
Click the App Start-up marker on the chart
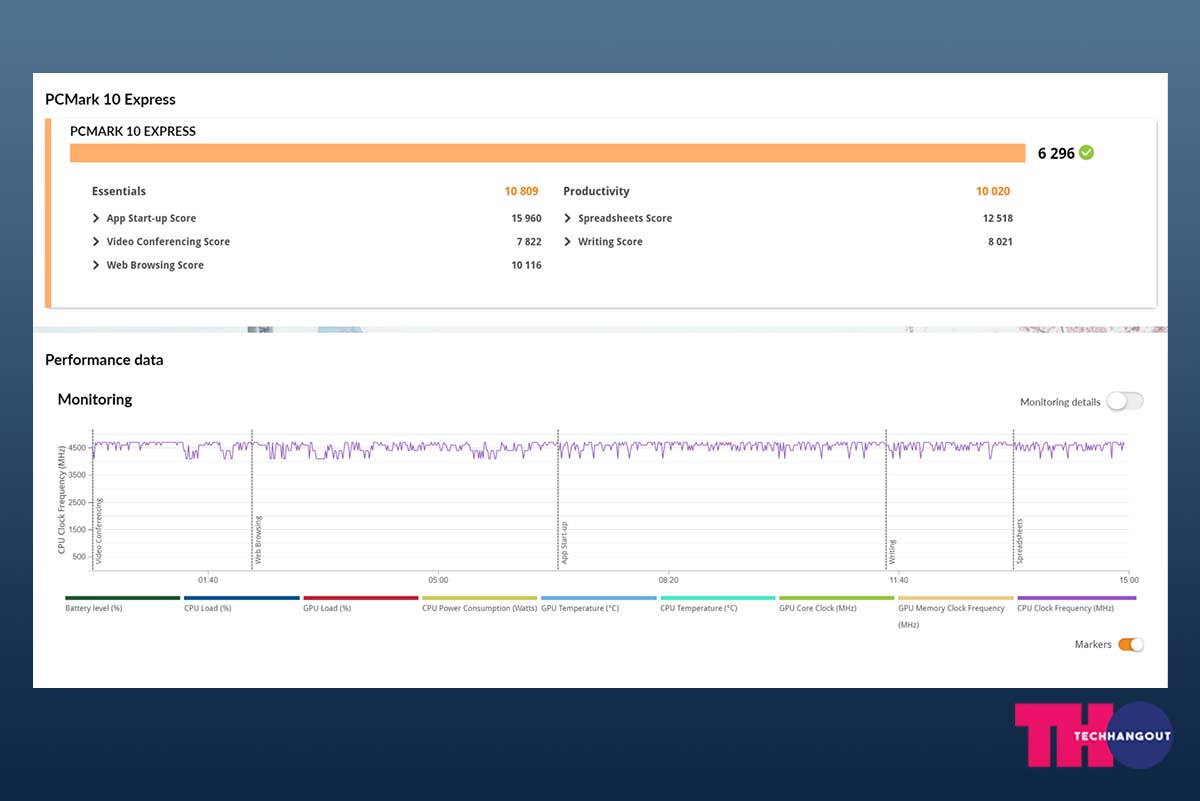click(x=565, y=543)
